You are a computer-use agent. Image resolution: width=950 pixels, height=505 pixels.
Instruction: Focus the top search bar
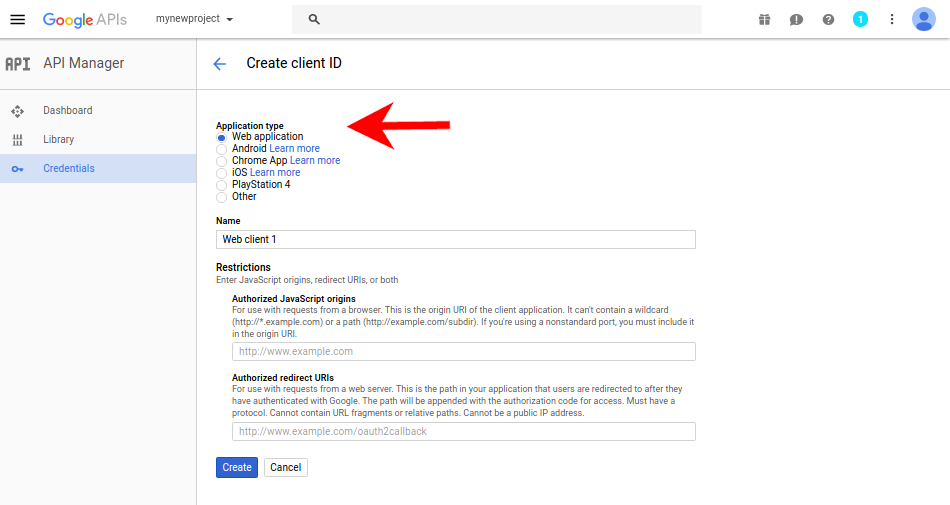coord(497,19)
